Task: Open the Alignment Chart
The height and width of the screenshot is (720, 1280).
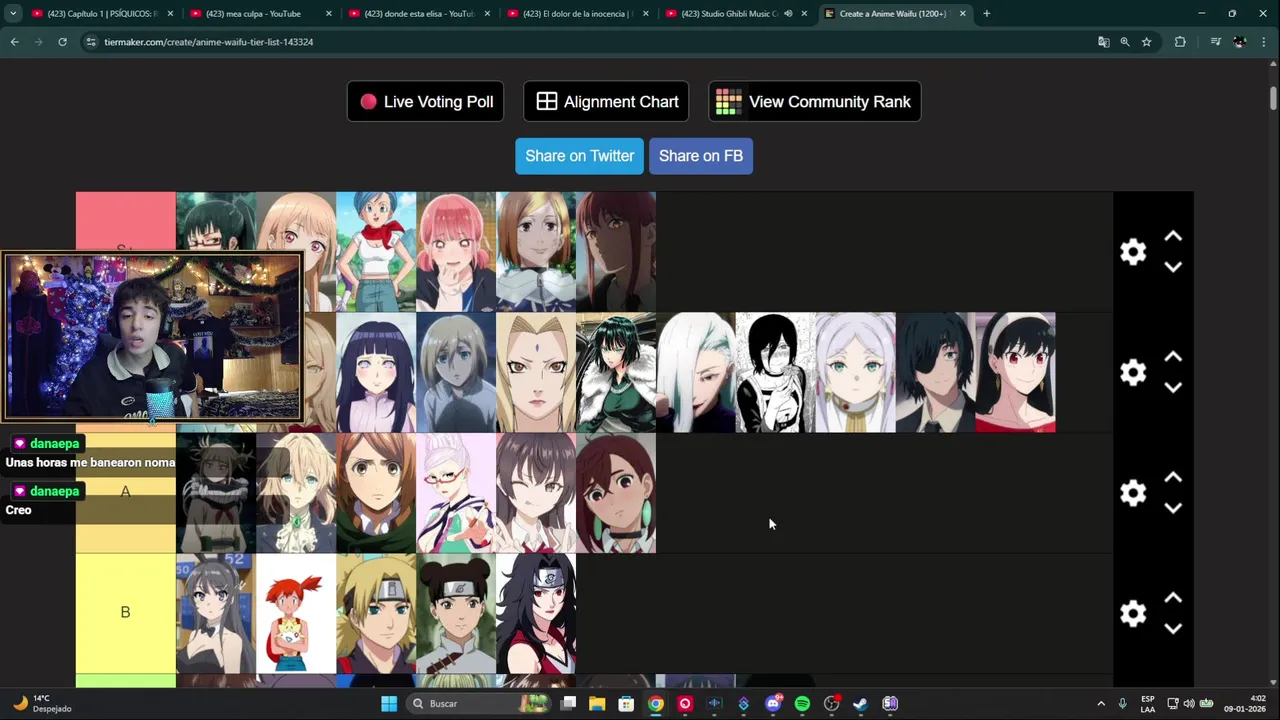Action: point(606,102)
